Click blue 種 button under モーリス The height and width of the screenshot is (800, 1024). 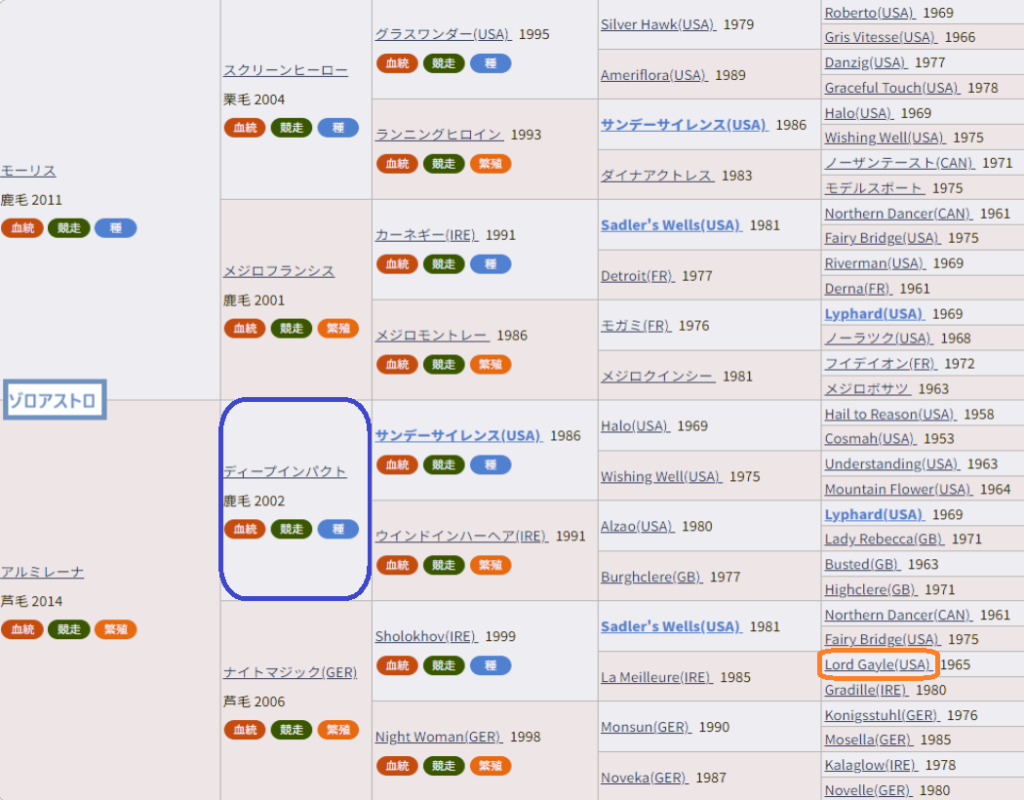[x=116, y=228]
